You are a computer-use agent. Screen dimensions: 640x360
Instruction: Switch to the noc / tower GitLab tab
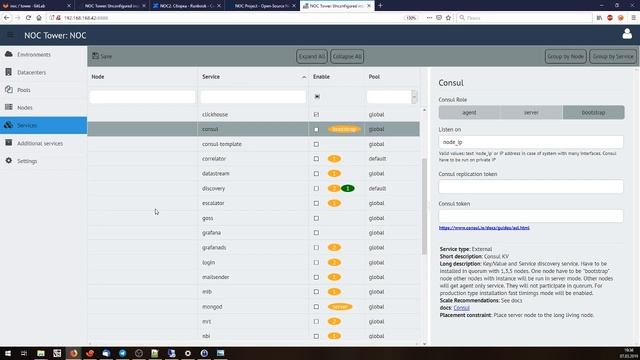click(x=37, y=6)
